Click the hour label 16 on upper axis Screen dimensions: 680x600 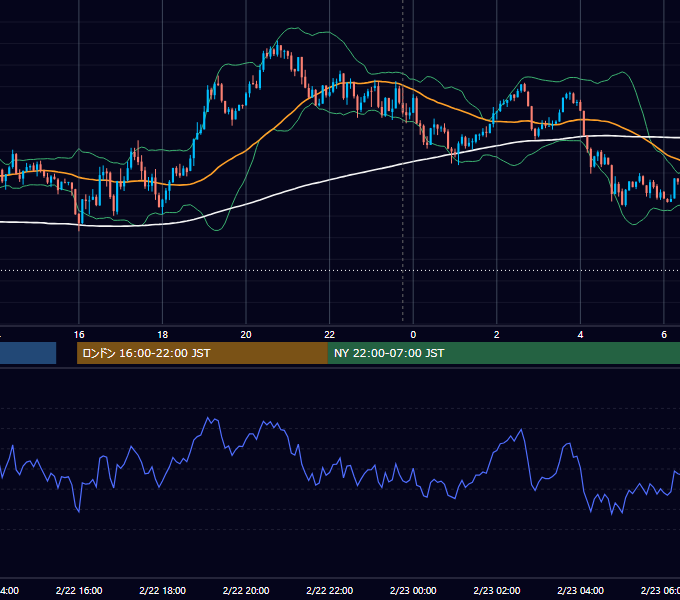point(79,335)
